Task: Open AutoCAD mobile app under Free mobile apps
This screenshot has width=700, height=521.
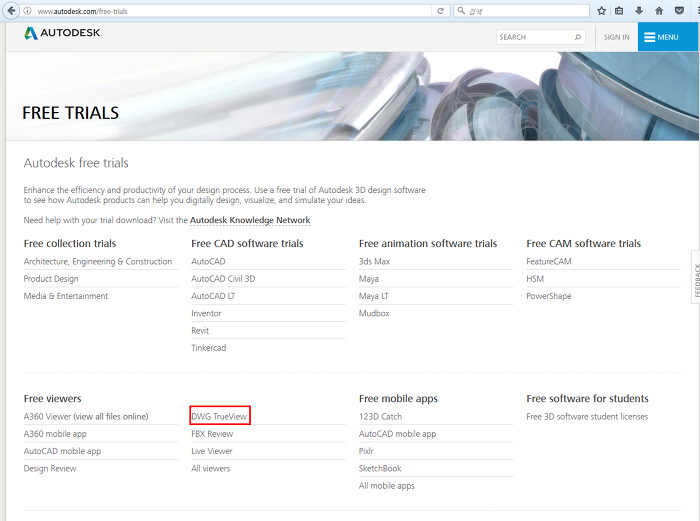Action: [x=397, y=434]
